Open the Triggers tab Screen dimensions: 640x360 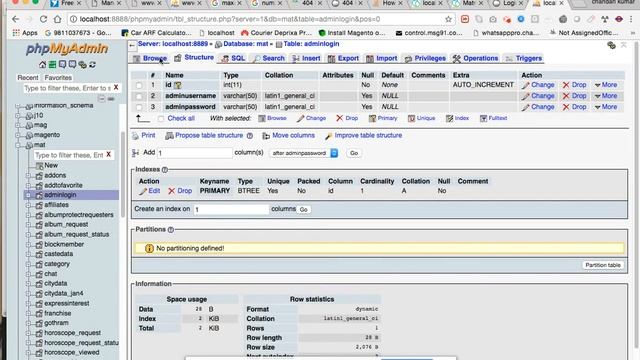[524, 58]
